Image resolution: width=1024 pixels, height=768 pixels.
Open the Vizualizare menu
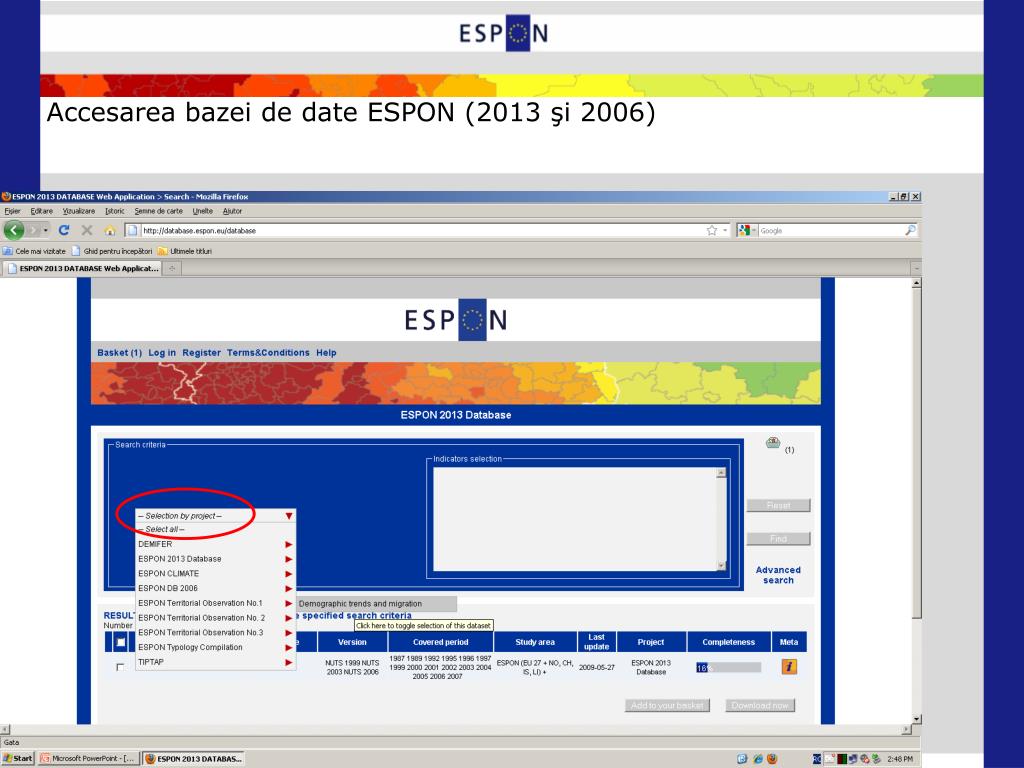coord(78,211)
